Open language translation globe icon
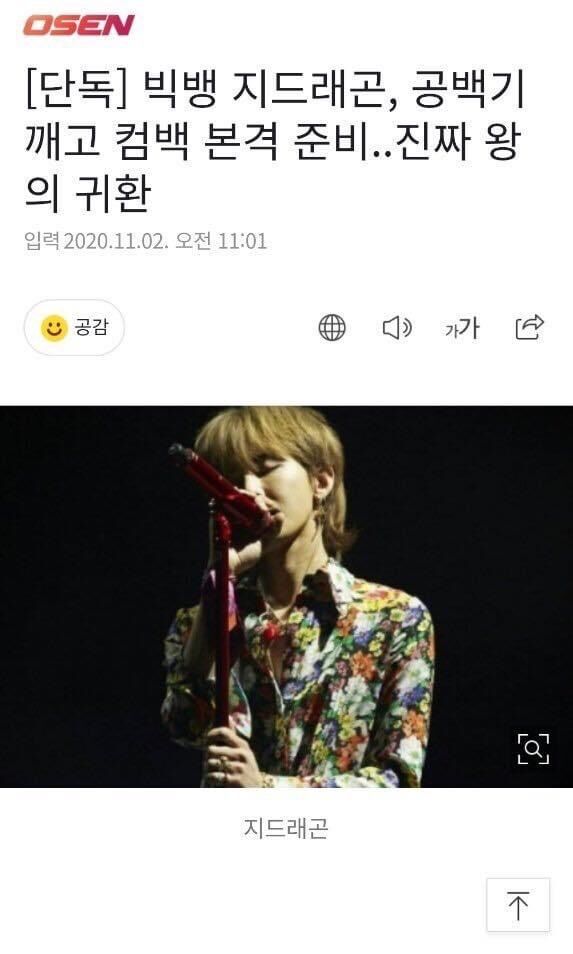The height and width of the screenshot is (954, 573). [332, 328]
